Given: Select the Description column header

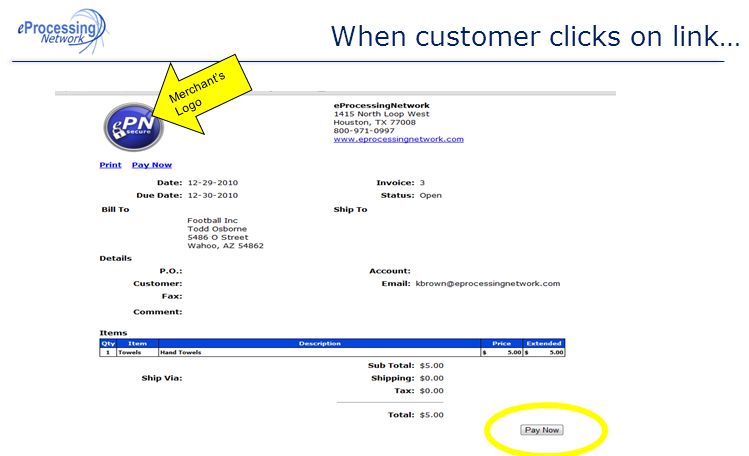Looking at the screenshot, I should [x=320, y=343].
